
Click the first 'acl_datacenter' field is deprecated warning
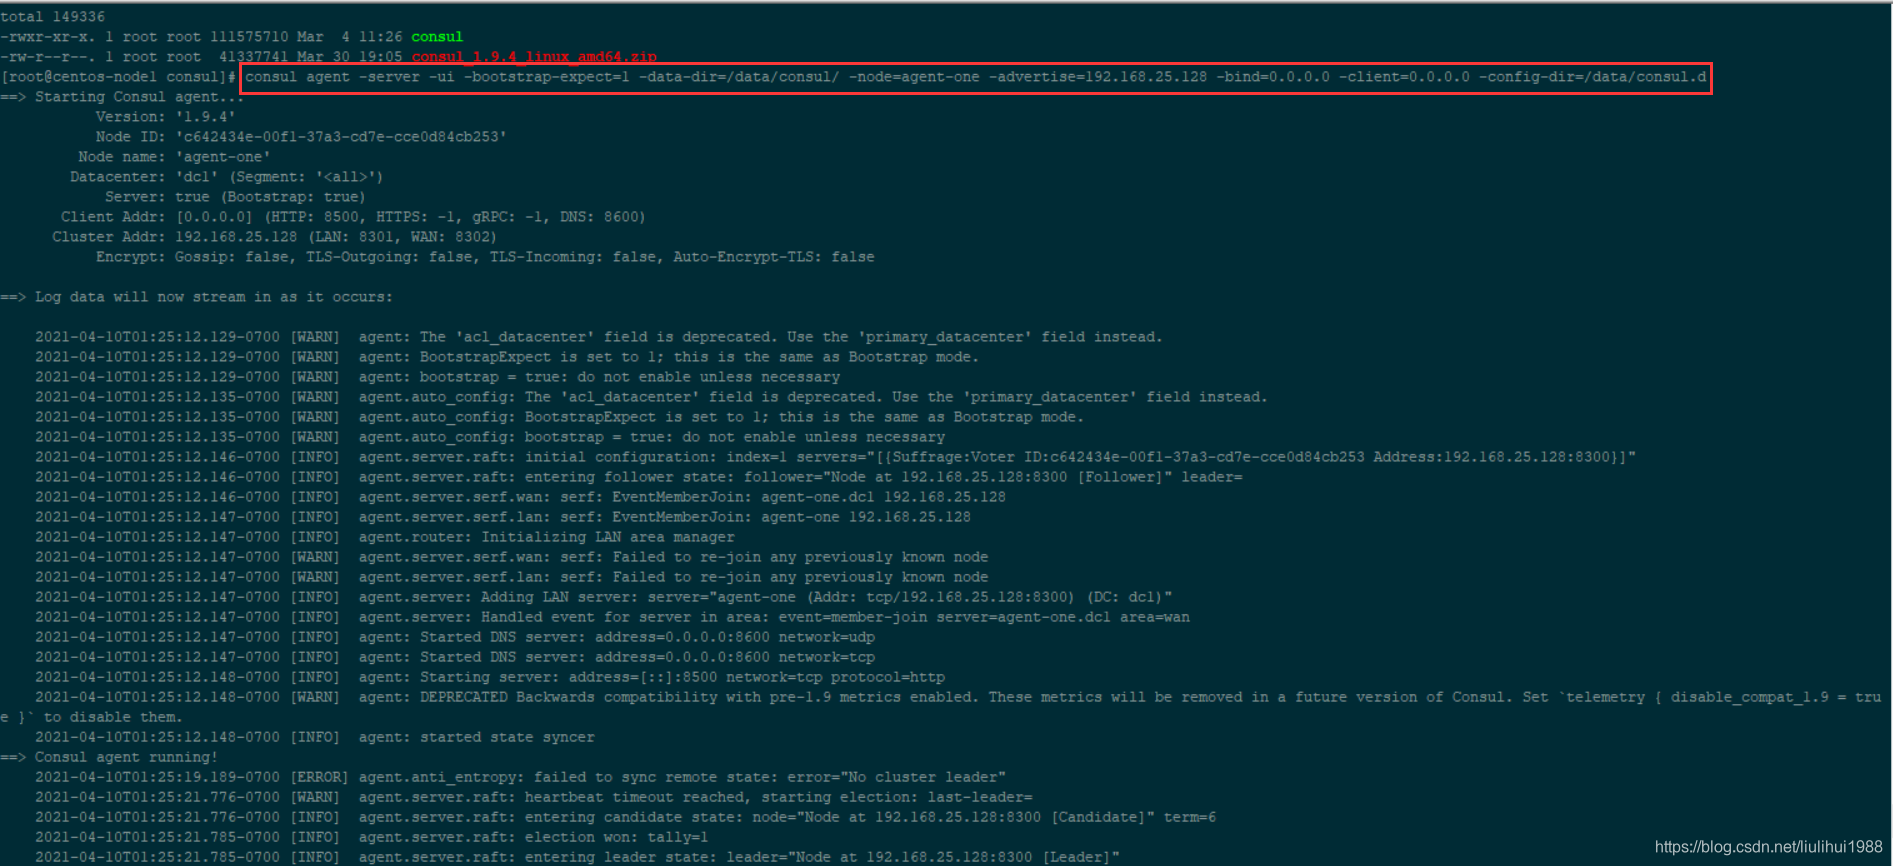tap(599, 337)
